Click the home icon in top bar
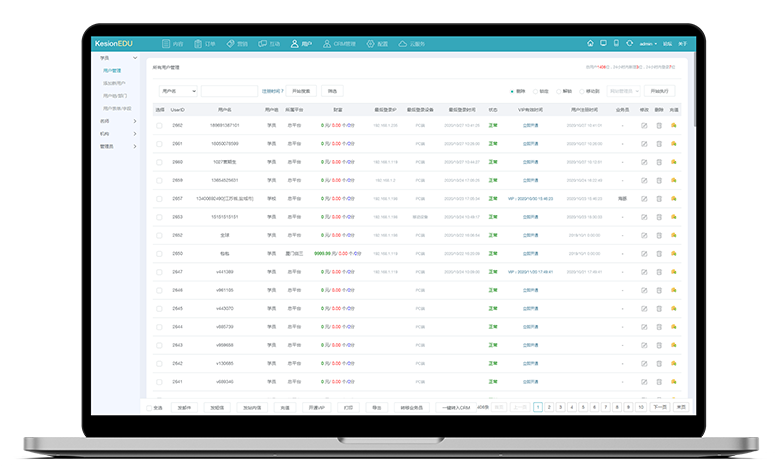This screenshot has height=470, width=781. click(590, 44)
